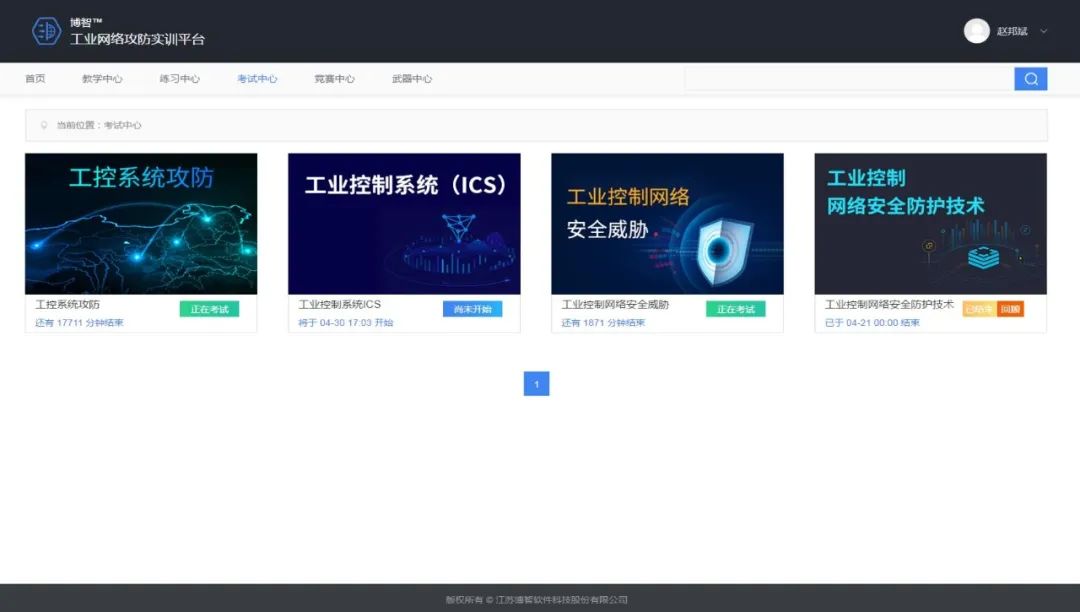Click the 博智 platform logo icon
The image size is (1080, 612).
pos(46,31)
